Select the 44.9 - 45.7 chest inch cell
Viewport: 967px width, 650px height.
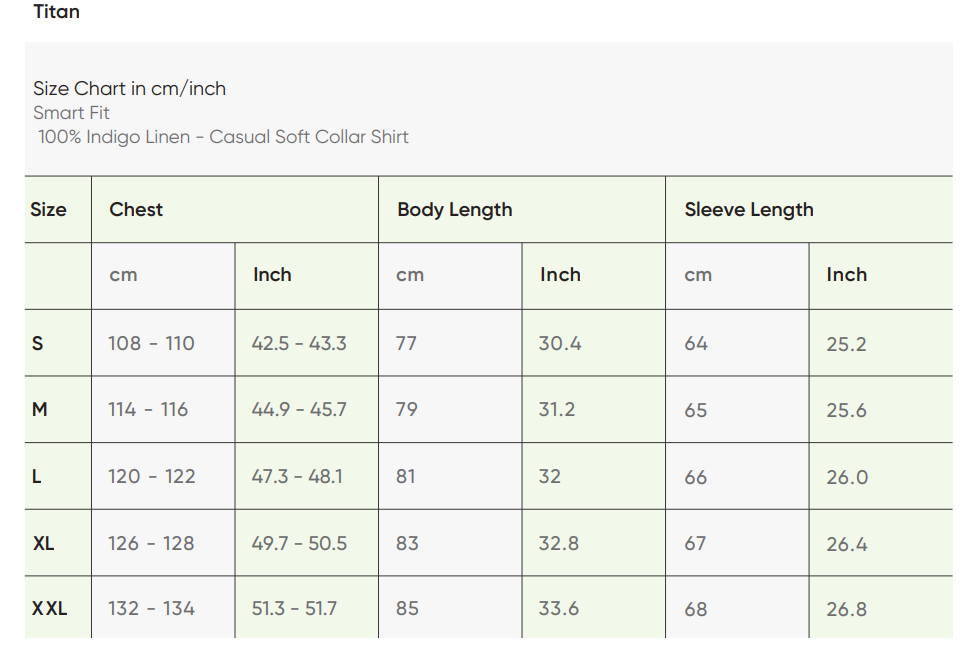point(299,409)
